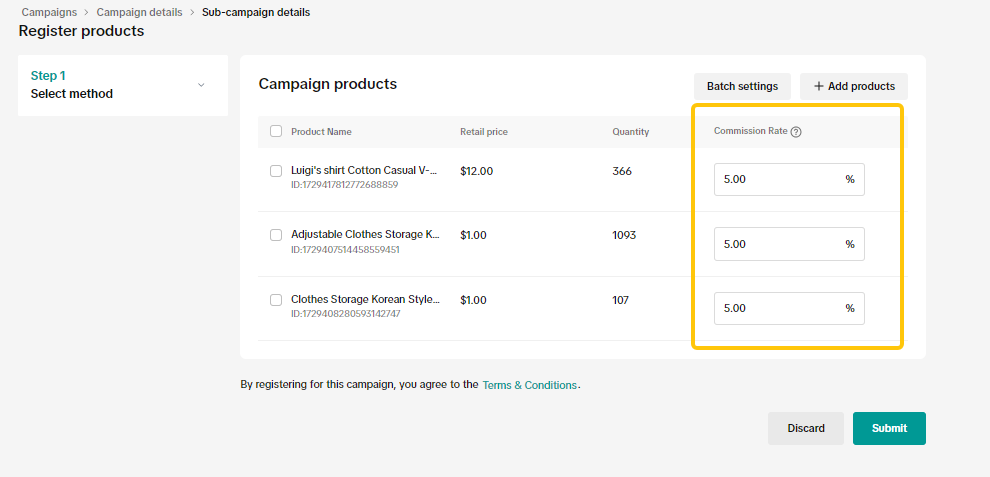Expand the Step 1 chevron

click(201, 85)
